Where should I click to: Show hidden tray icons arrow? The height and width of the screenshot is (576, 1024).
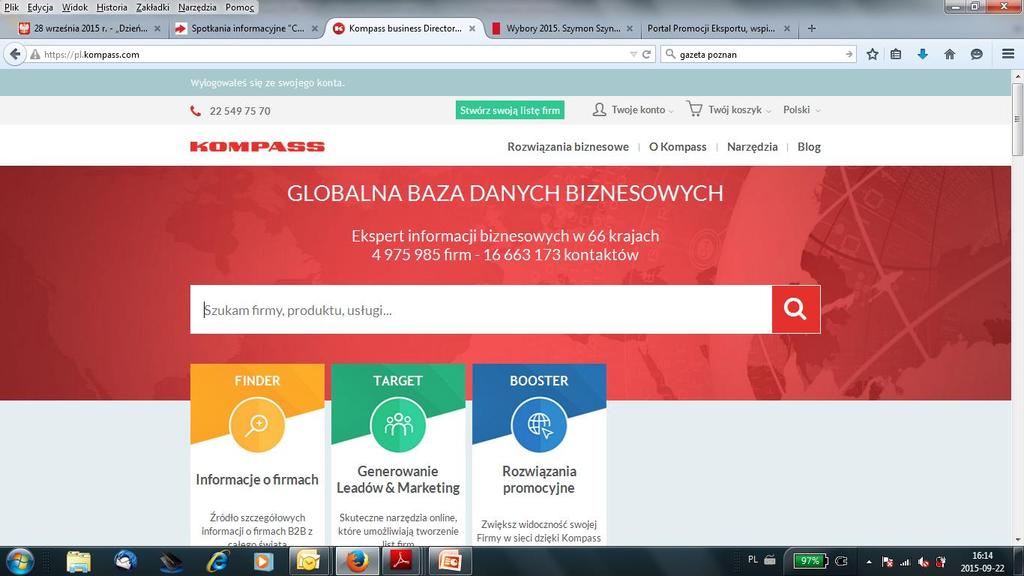click(869, 562)
